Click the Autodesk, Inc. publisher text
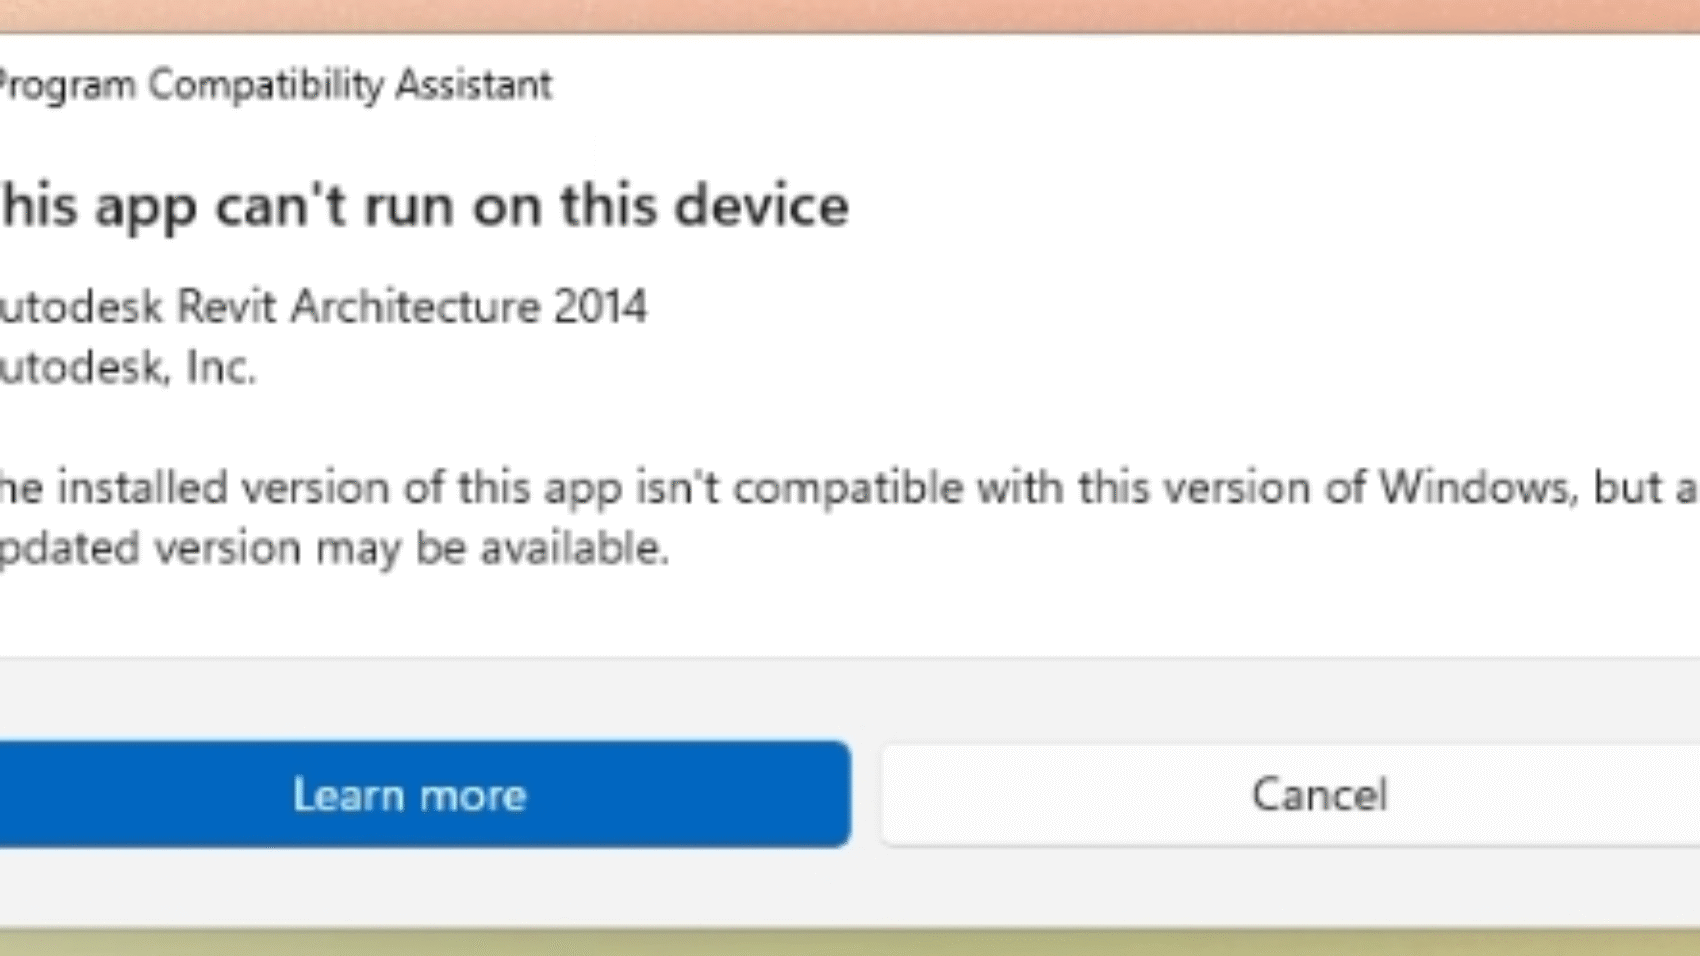Screen dimensions: 1700x956 128,367
